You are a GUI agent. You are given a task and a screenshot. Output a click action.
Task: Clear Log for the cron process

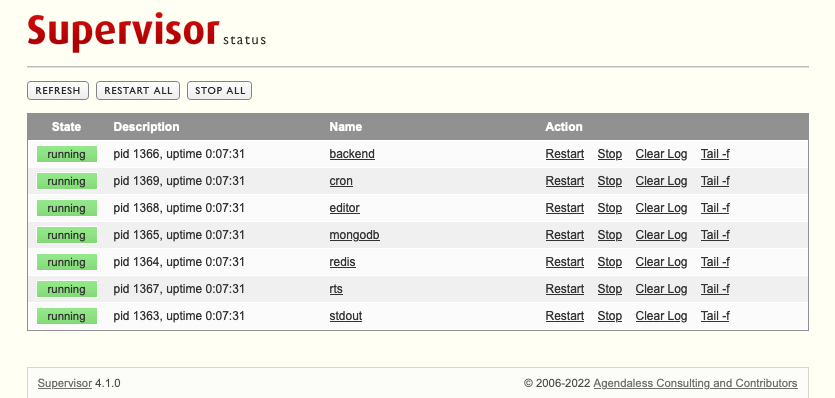(x=661, y=181)
